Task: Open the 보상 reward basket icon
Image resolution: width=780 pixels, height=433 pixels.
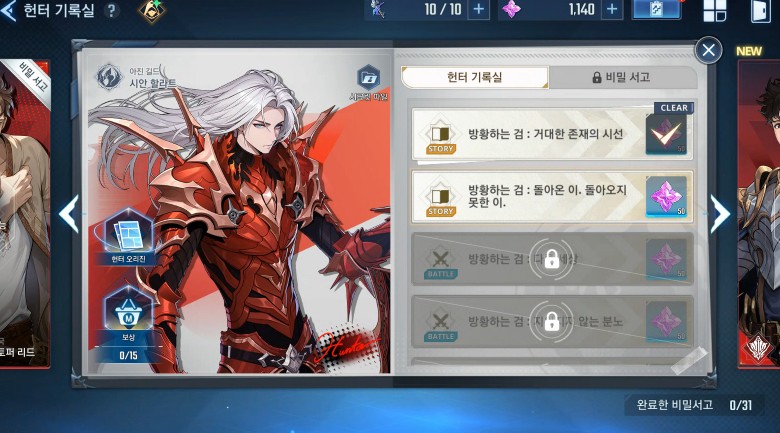Action: [x=129, y=316]
